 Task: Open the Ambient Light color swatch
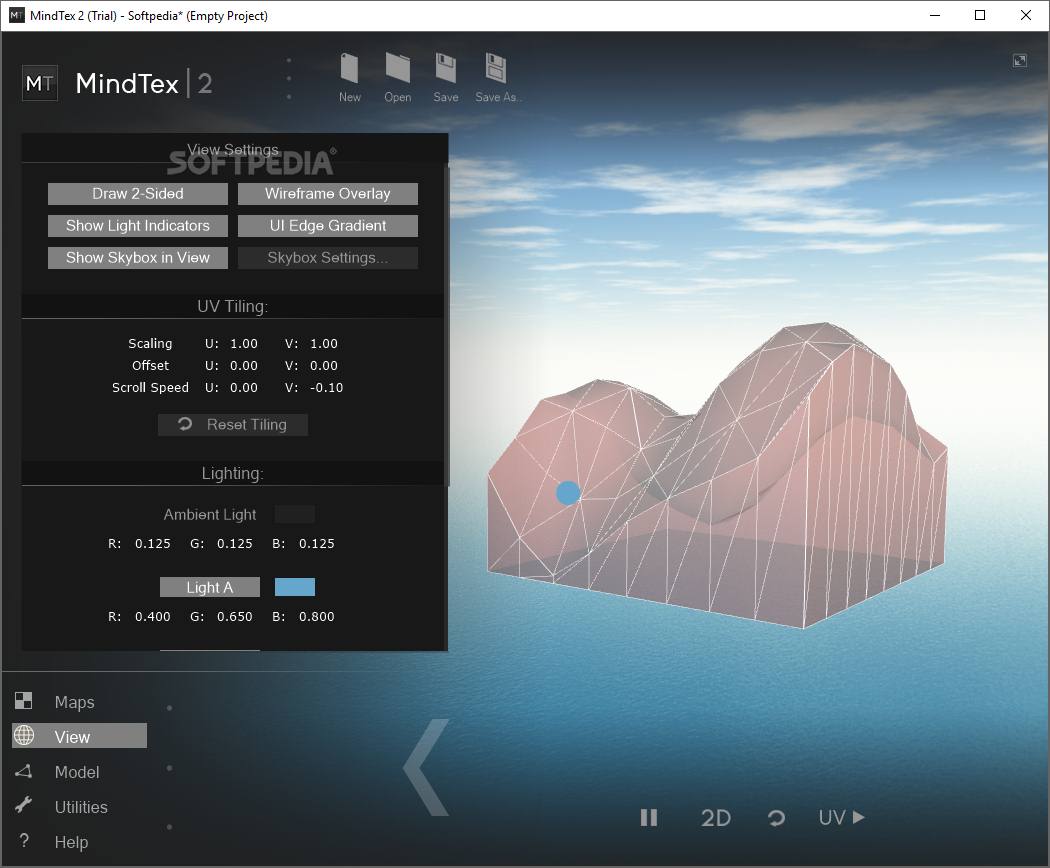coord(295,514)
